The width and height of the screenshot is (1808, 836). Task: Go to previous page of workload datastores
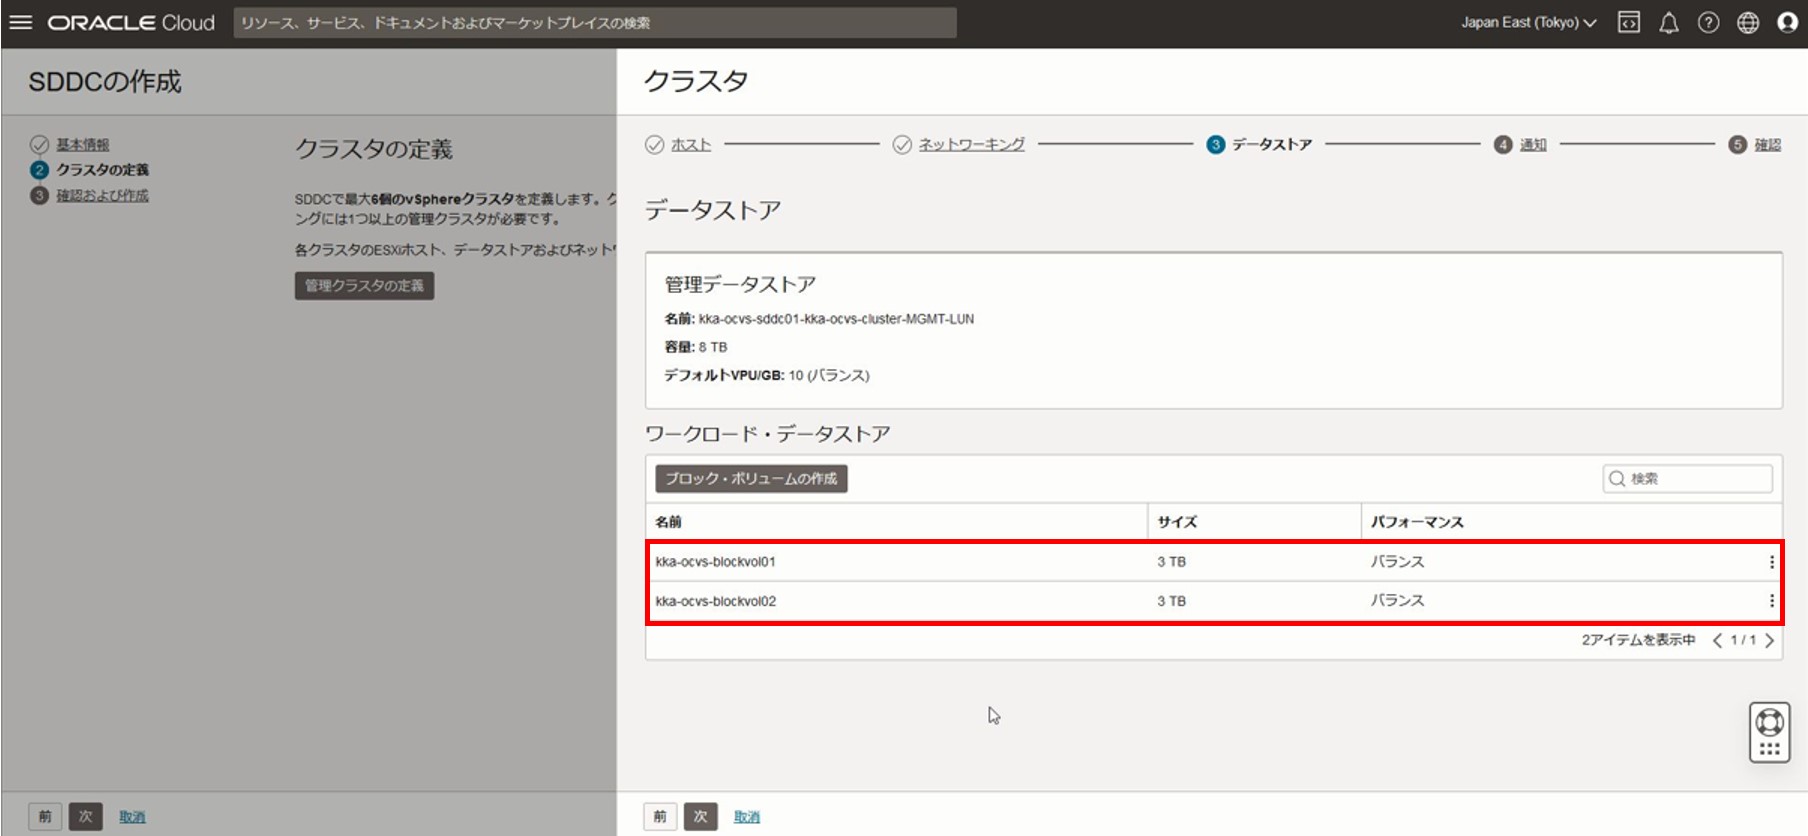coord(1717,640)
